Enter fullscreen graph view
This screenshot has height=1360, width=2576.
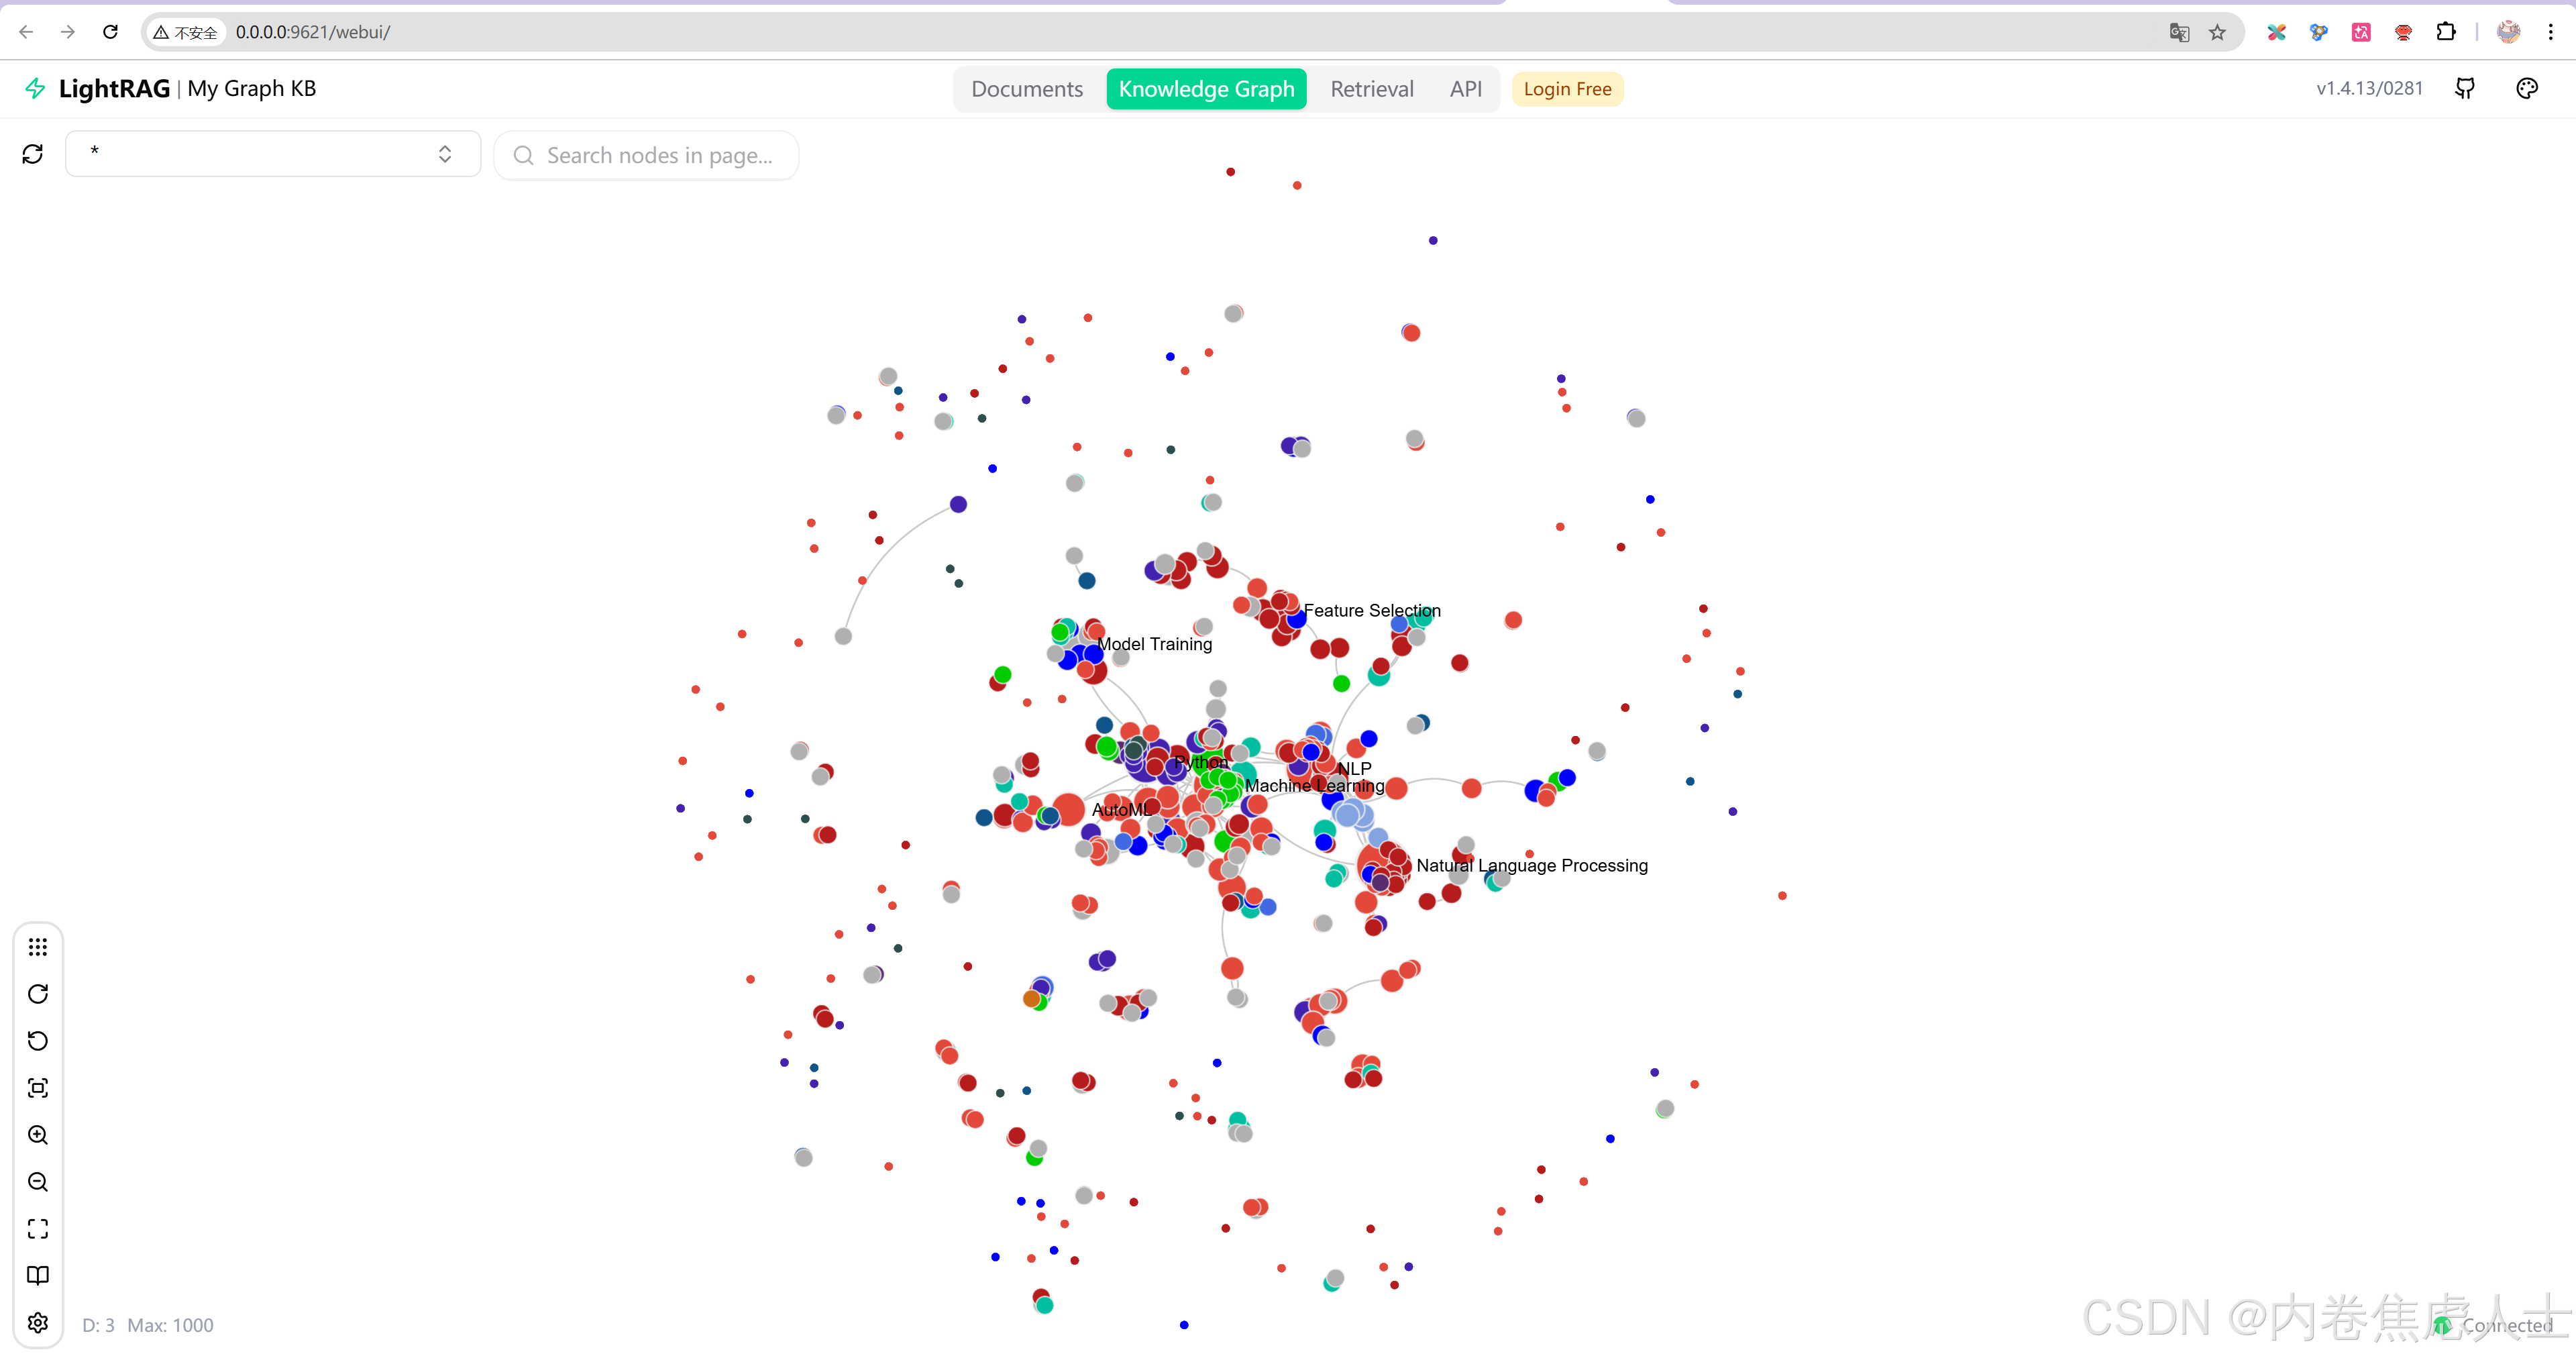pos(38,1228)
